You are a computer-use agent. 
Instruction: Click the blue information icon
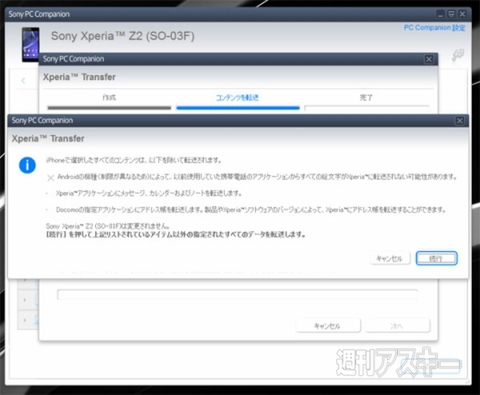click(x=27, y=165)
